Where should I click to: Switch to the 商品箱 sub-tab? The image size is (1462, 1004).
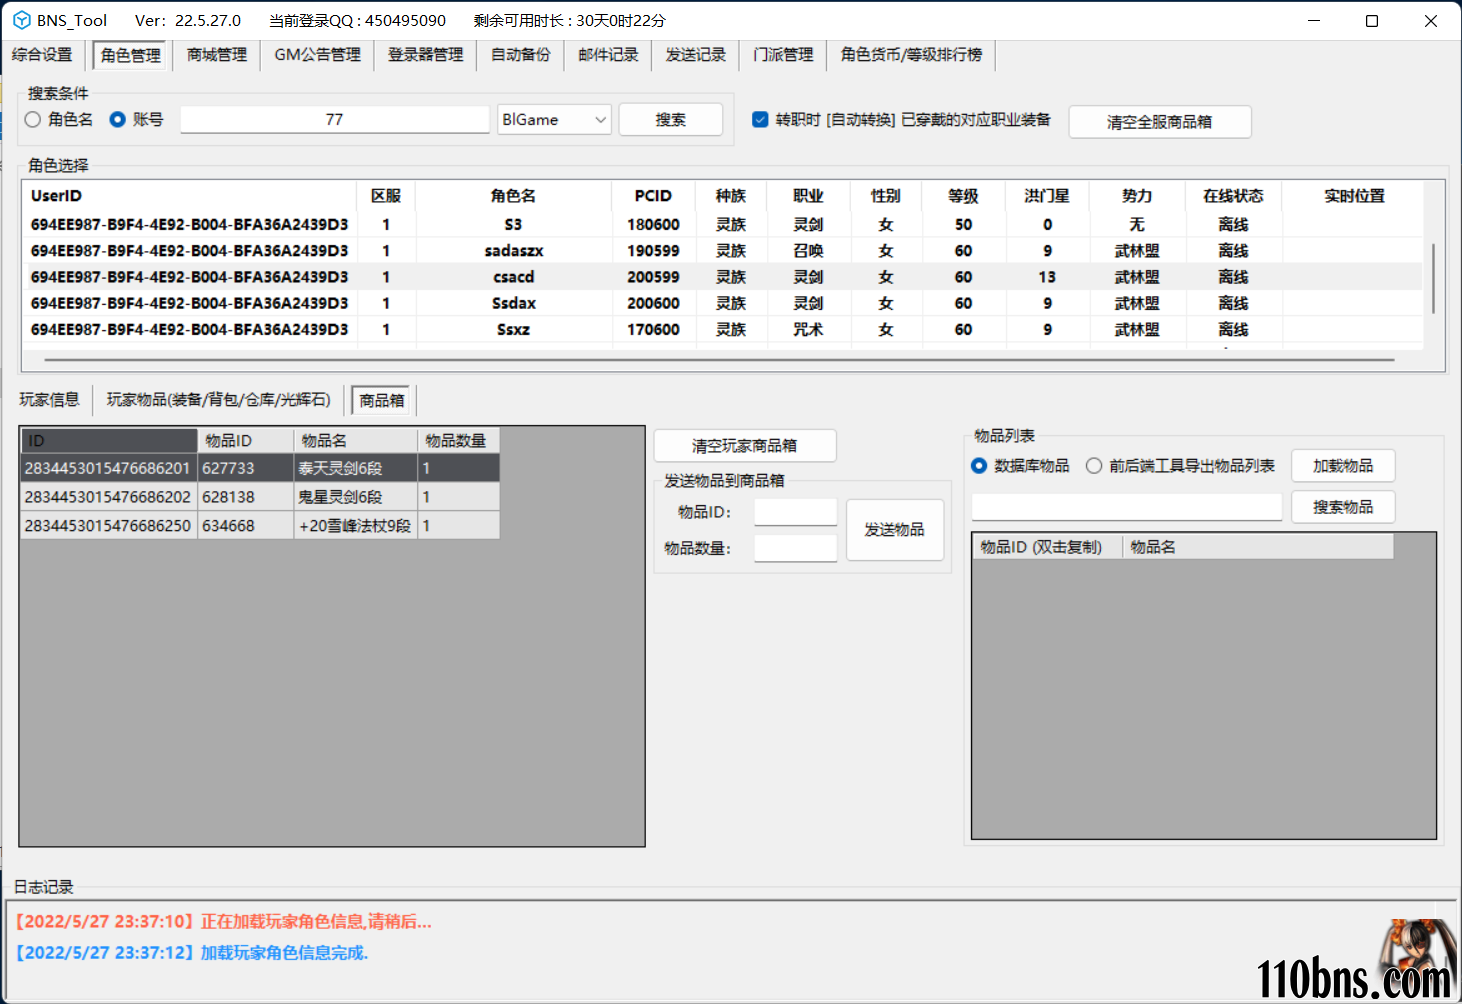381,401
